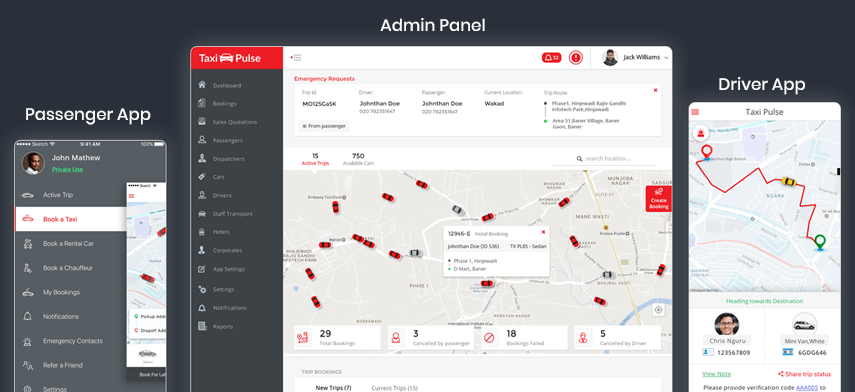Open the Cancelled by passenger stat card
This screenshot has width=855, height=392.
(431, 338)
